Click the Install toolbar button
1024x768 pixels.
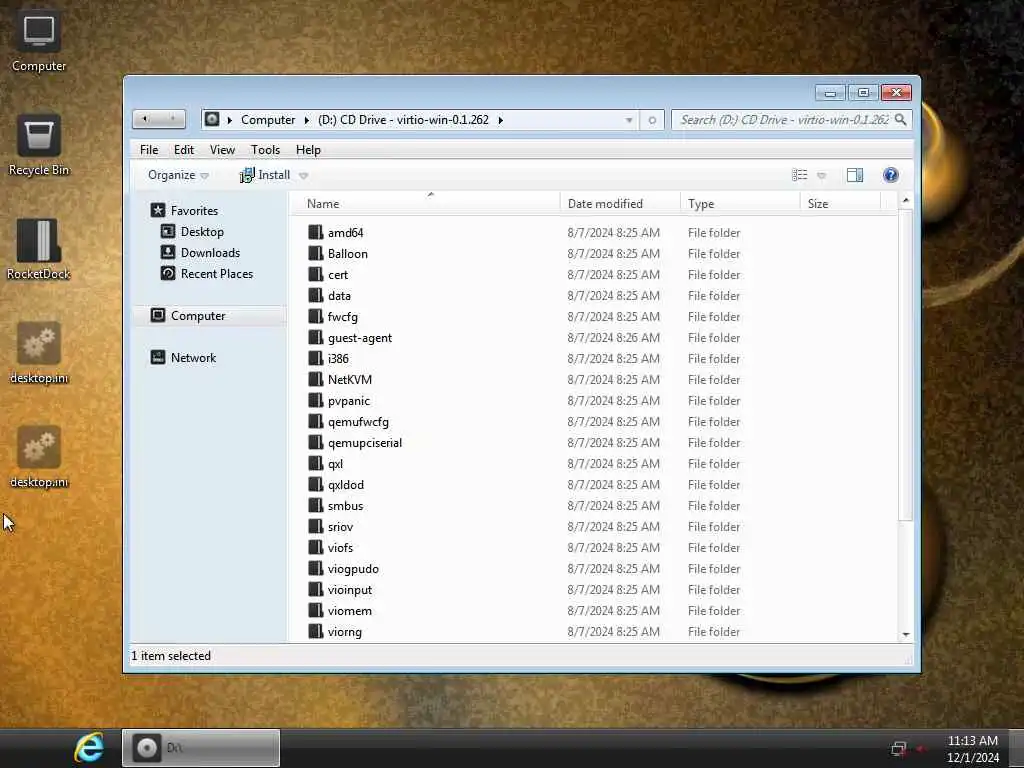tap(265, 175)
